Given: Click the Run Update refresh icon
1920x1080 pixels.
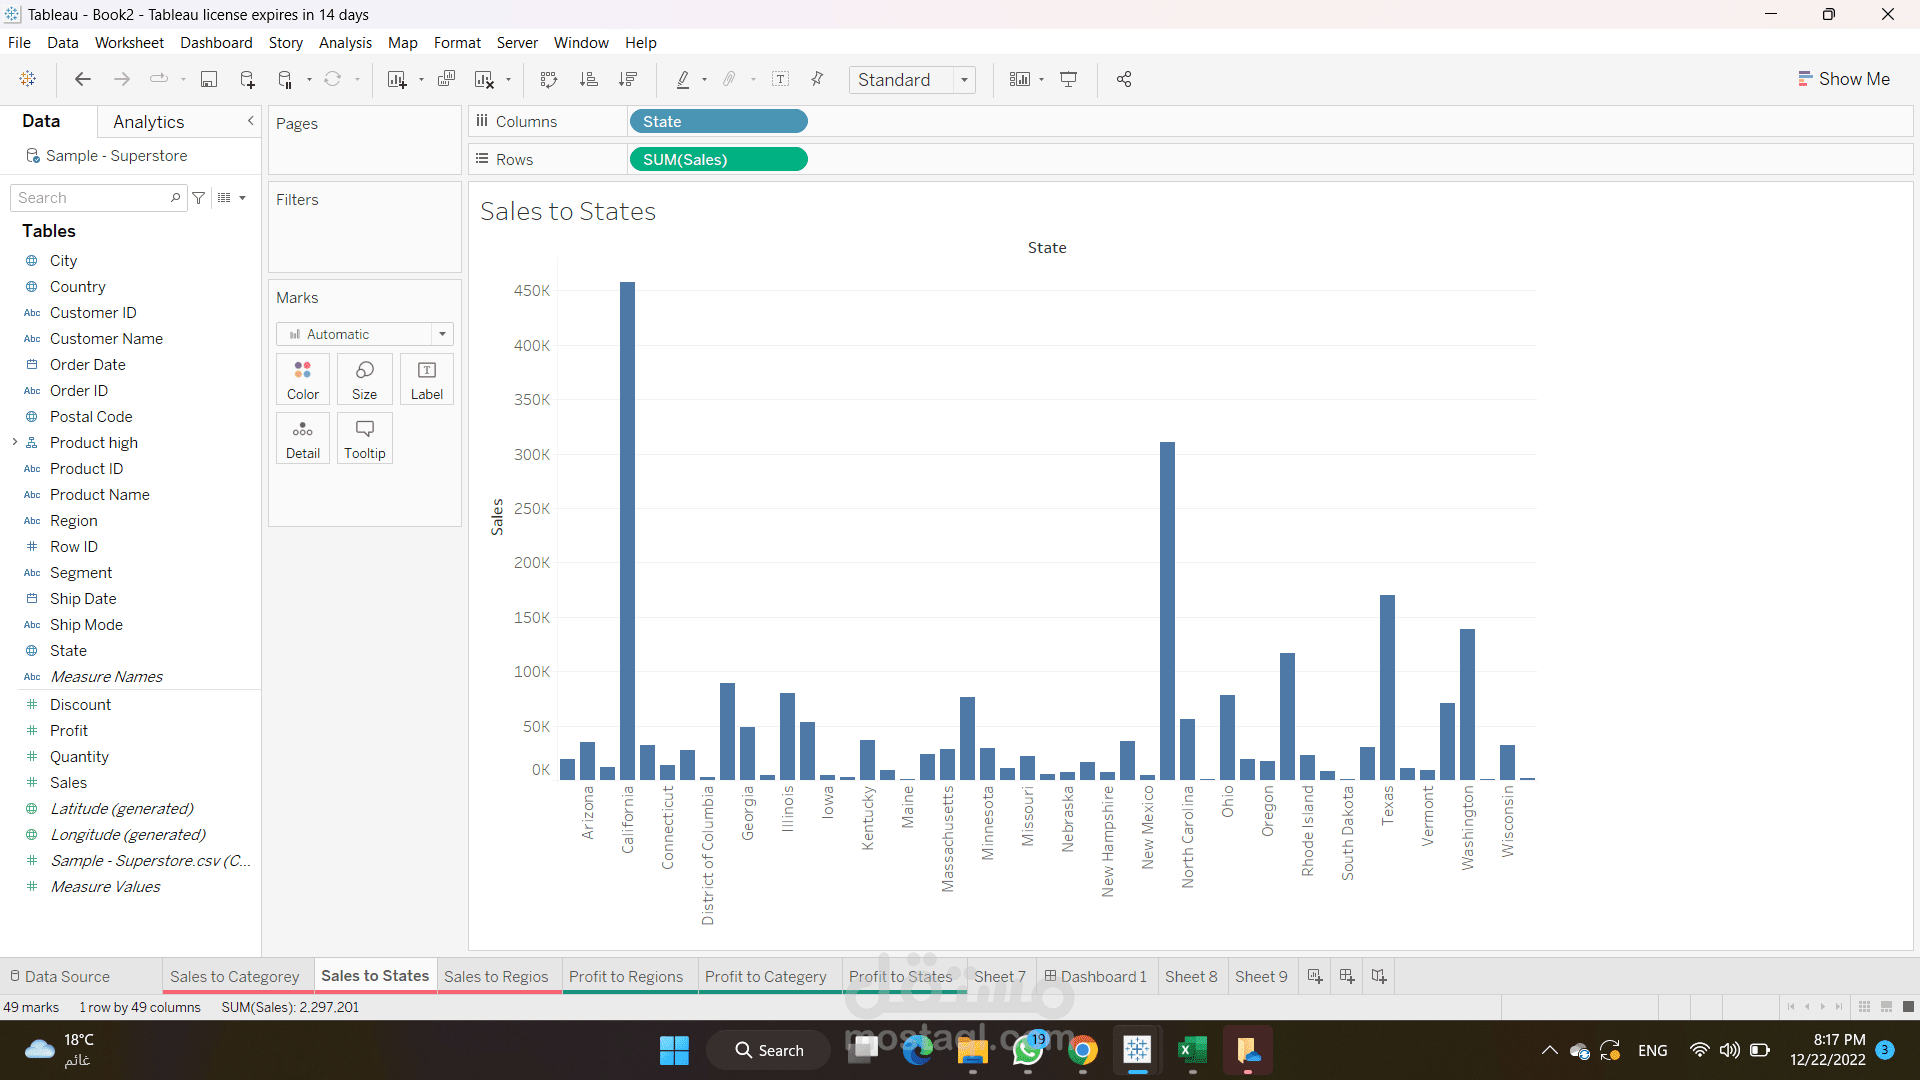Looking at the screenshot, I should (333, 79).
